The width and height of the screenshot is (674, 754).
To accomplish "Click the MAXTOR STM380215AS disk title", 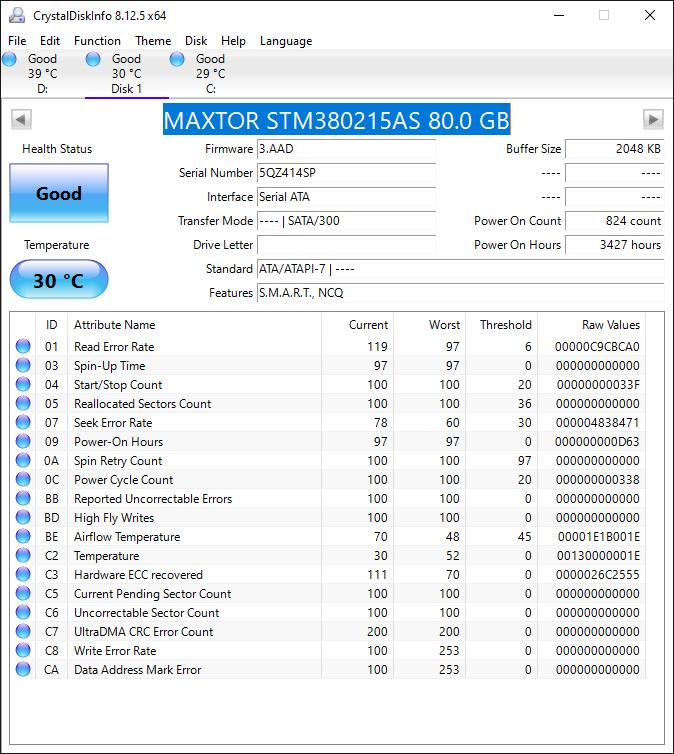I will pyautogui.click(x=337, y=119).
